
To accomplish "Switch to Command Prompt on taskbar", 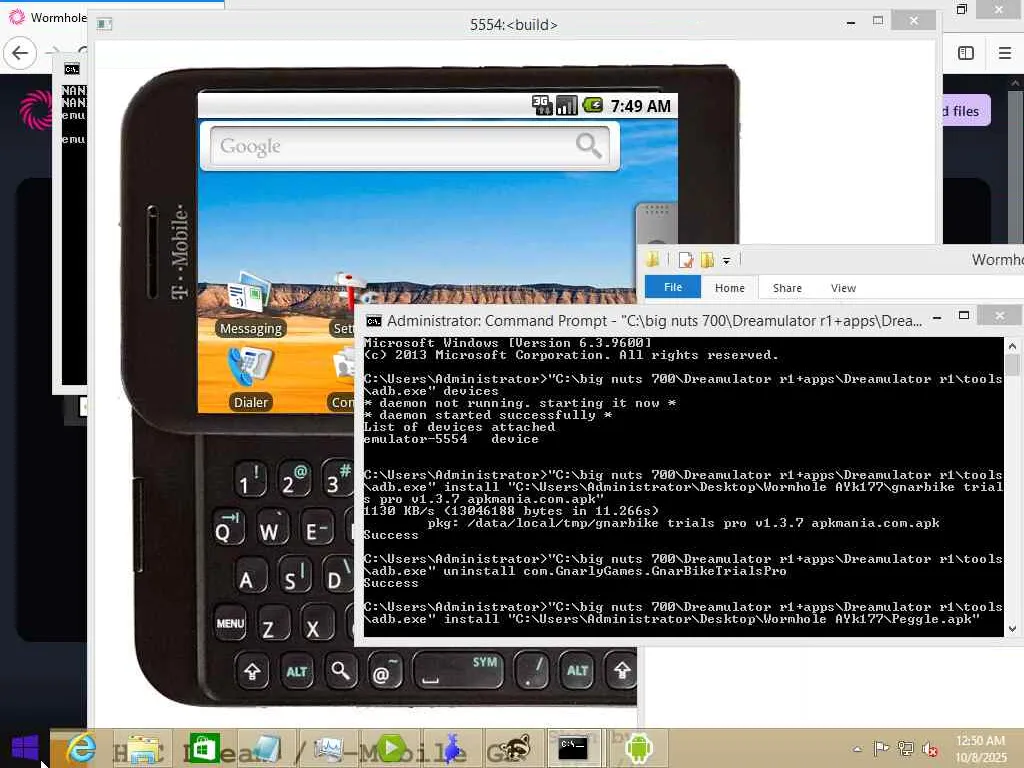I will tap(573, 748).
